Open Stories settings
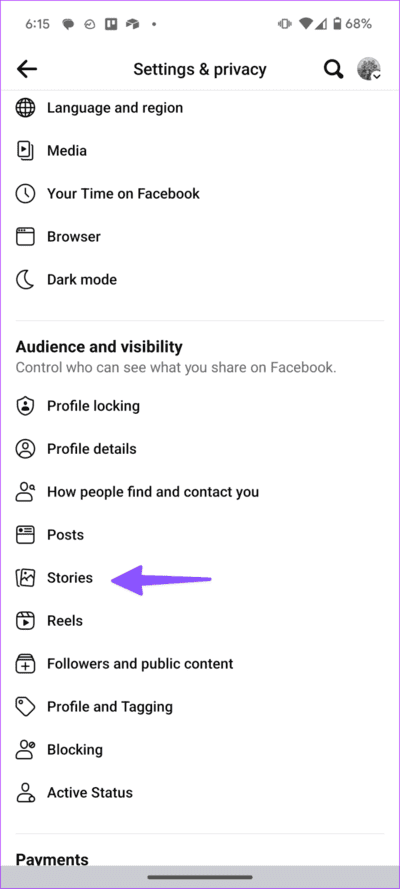Viewport: 400px width, 889px height. 200,578
